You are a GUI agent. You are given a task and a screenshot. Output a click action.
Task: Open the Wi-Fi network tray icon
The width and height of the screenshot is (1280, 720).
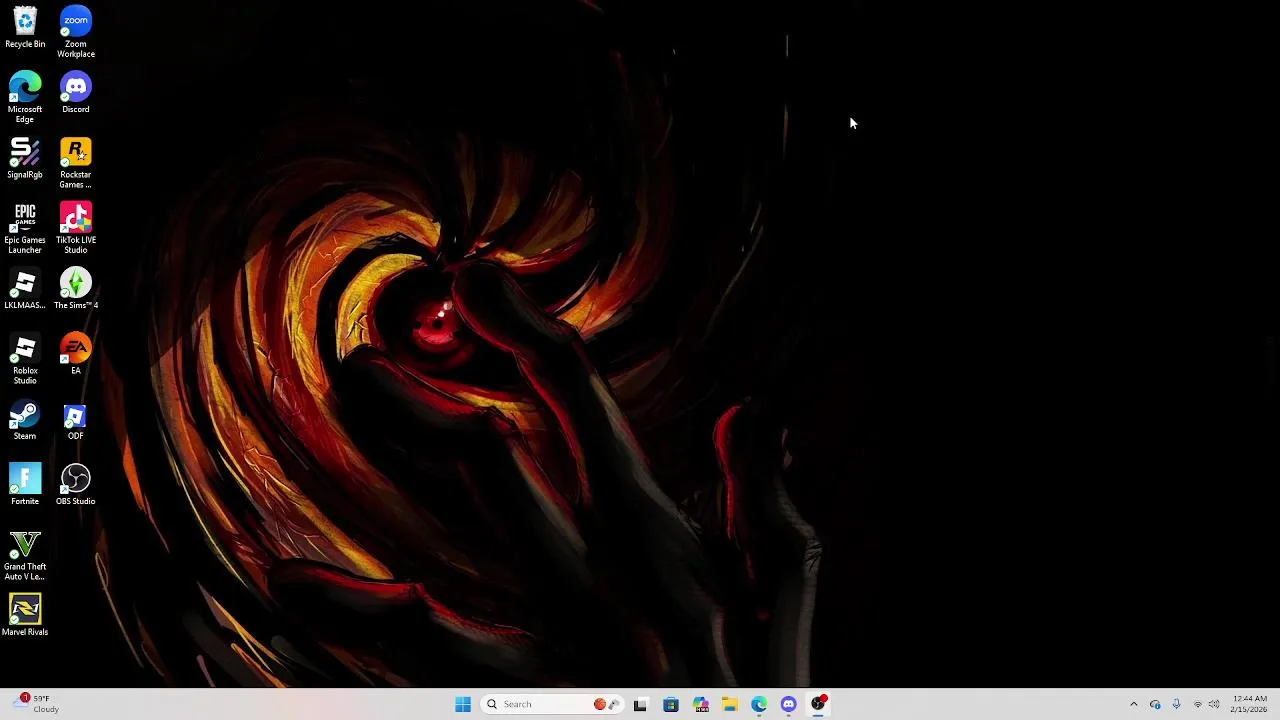[1197, 704]
